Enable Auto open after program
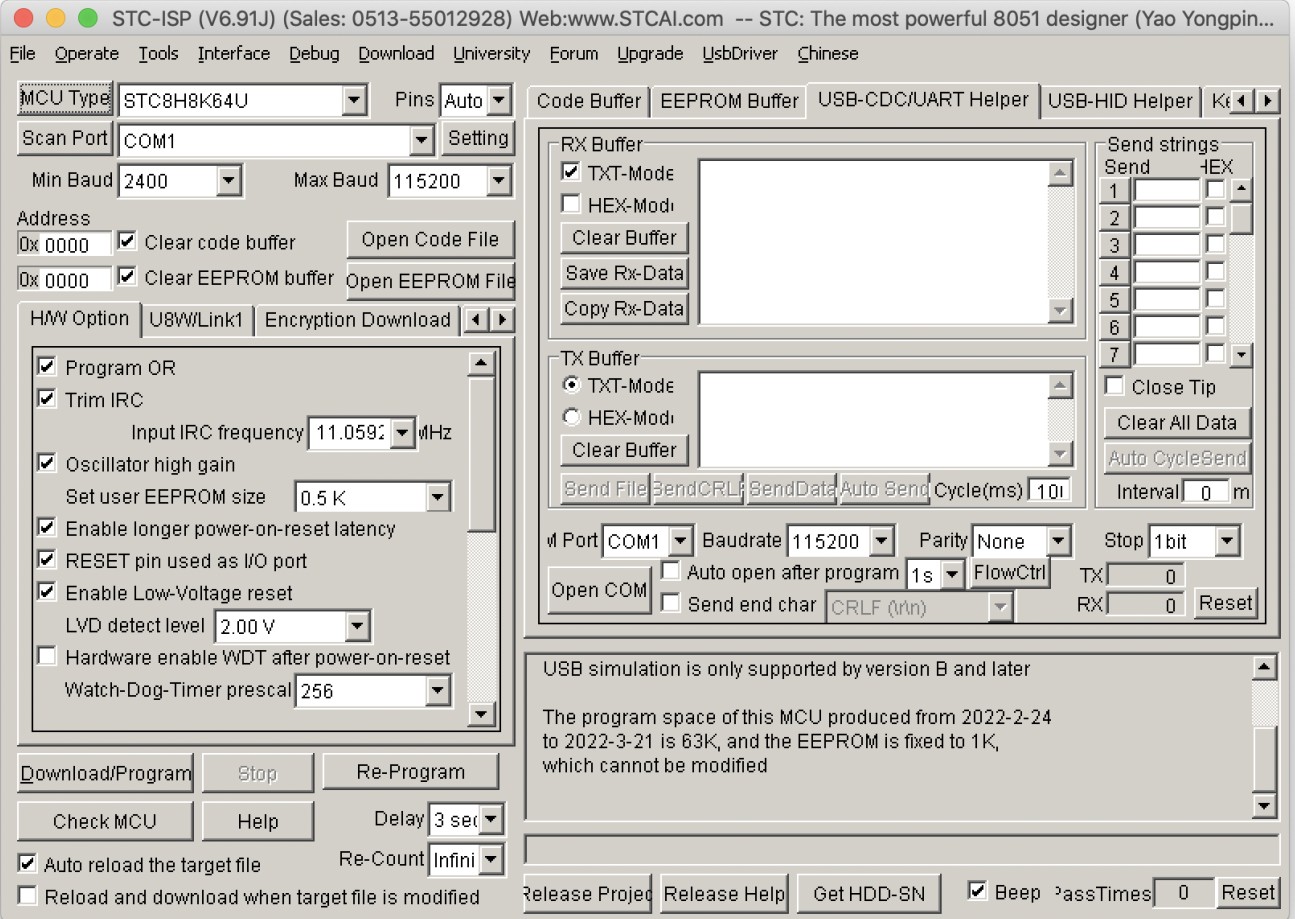This screenshot has width=1295, height=919. coord(671,572)
